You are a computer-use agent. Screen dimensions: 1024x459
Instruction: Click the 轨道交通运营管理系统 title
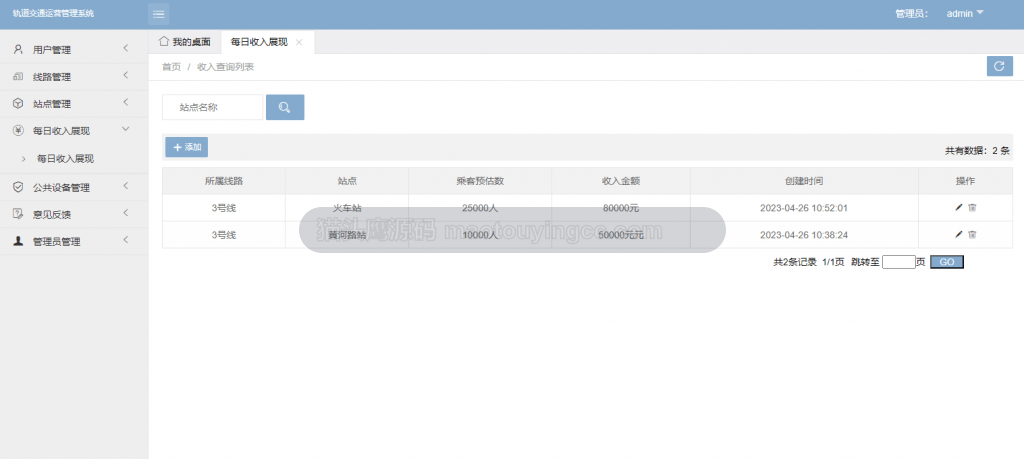point(54,14)
